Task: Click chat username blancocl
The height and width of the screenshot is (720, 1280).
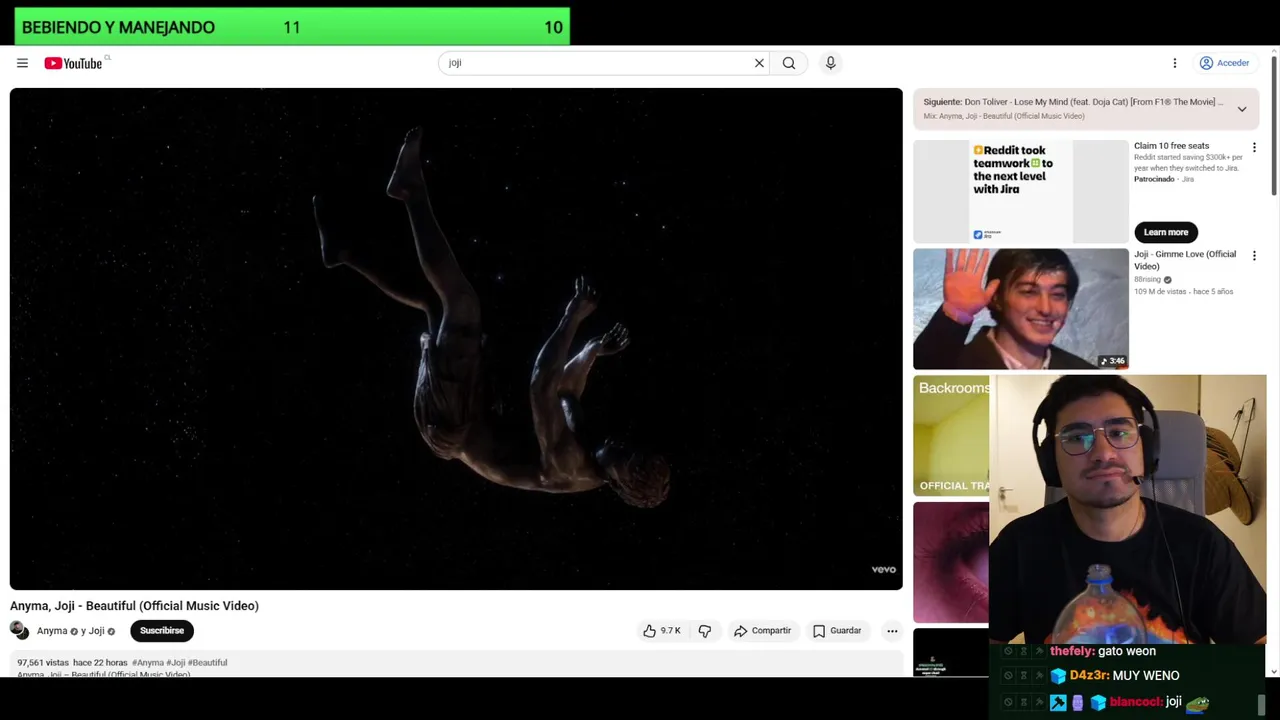Action: (x=1135, y=702)
